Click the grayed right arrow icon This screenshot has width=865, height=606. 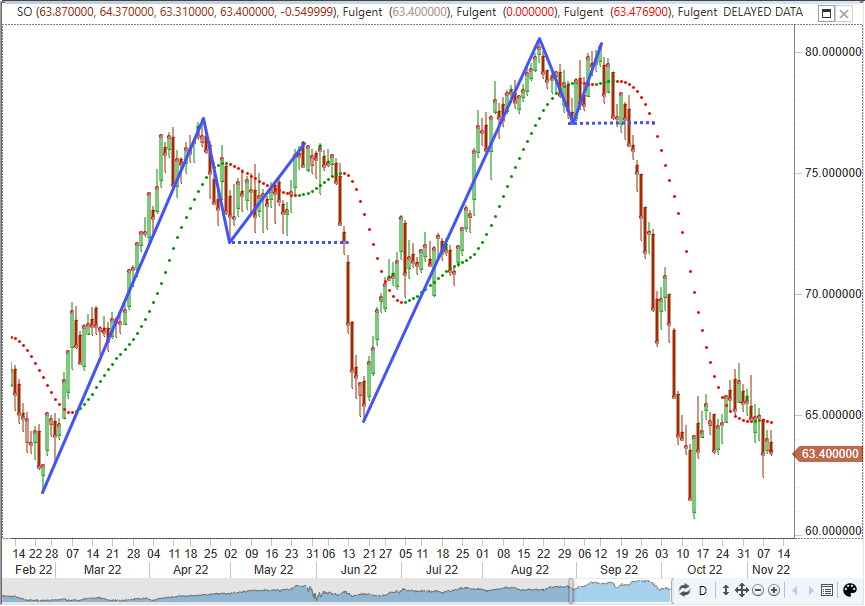point(811,591)
